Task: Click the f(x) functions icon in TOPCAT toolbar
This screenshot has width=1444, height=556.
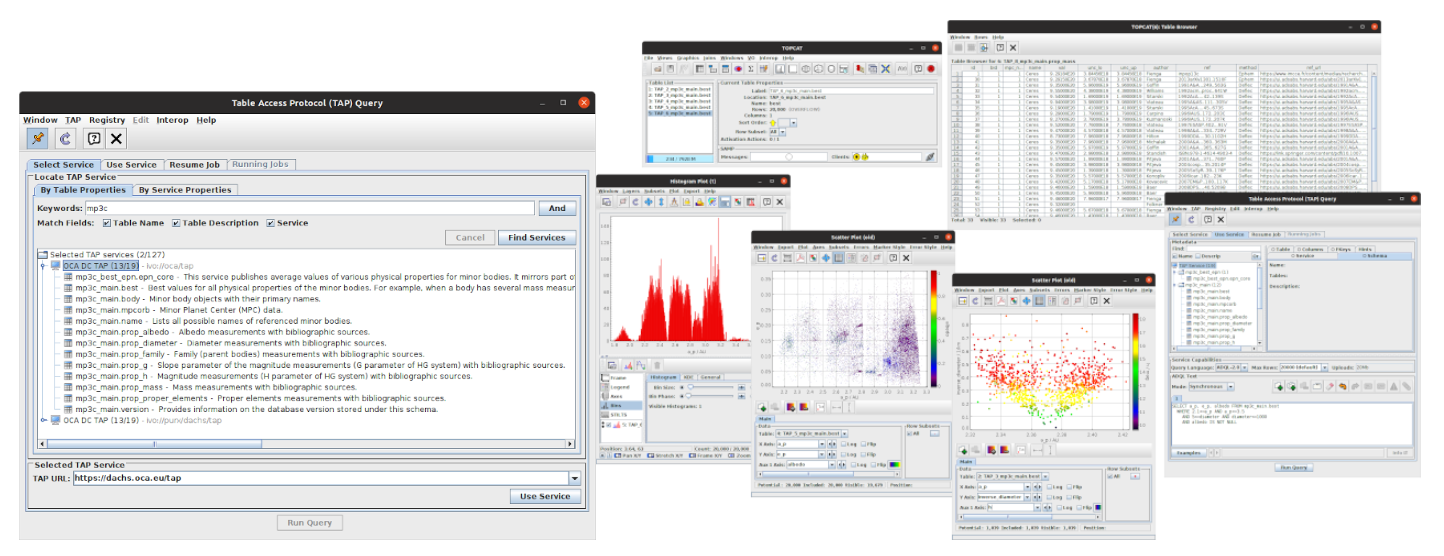Action: pos(902,69)
